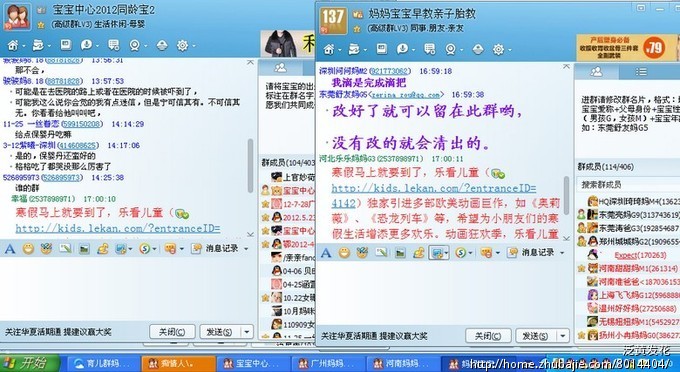Click message shield icon in 妈妈宝宝早教 chat toolbar
Image resolution: width=680 pixels, height=372 pixels.
pos(486,252)
